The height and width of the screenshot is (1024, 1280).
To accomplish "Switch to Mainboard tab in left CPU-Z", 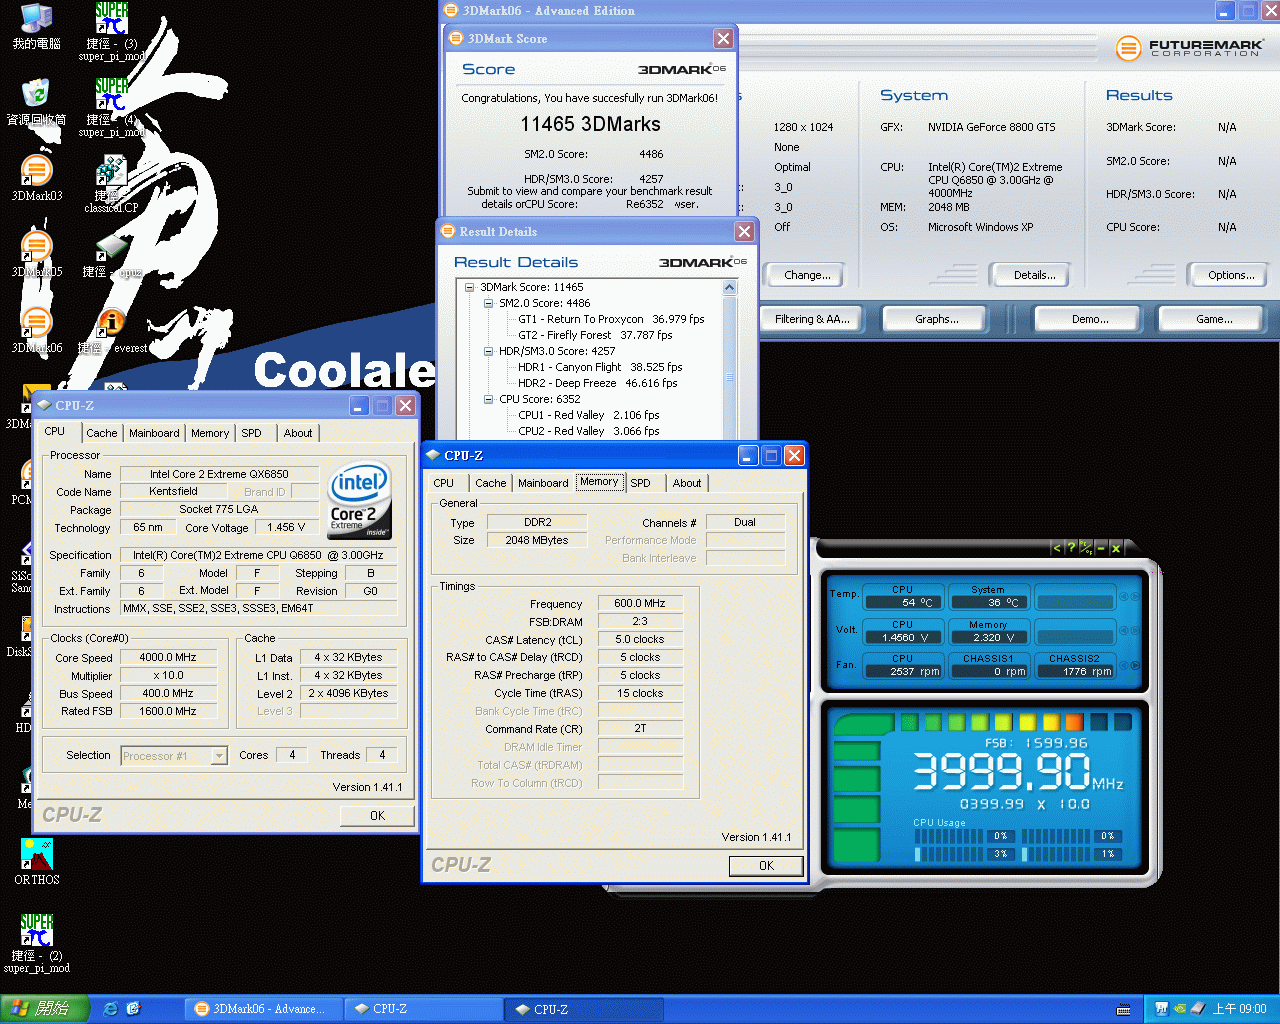I will (x=154, y=433).
